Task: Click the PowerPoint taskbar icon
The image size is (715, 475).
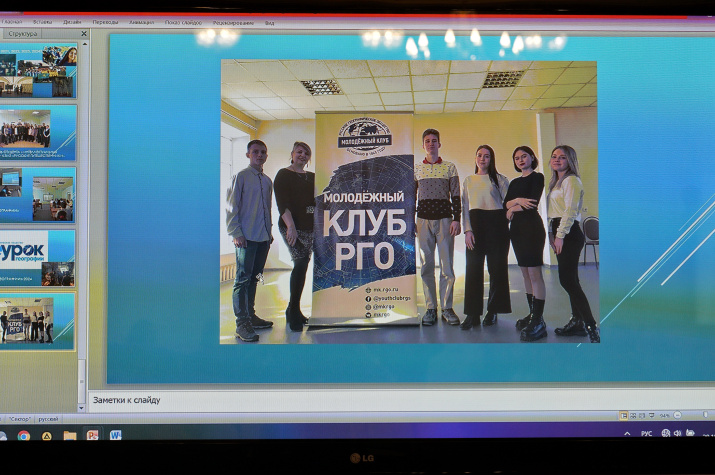Action: coord(93,435)
